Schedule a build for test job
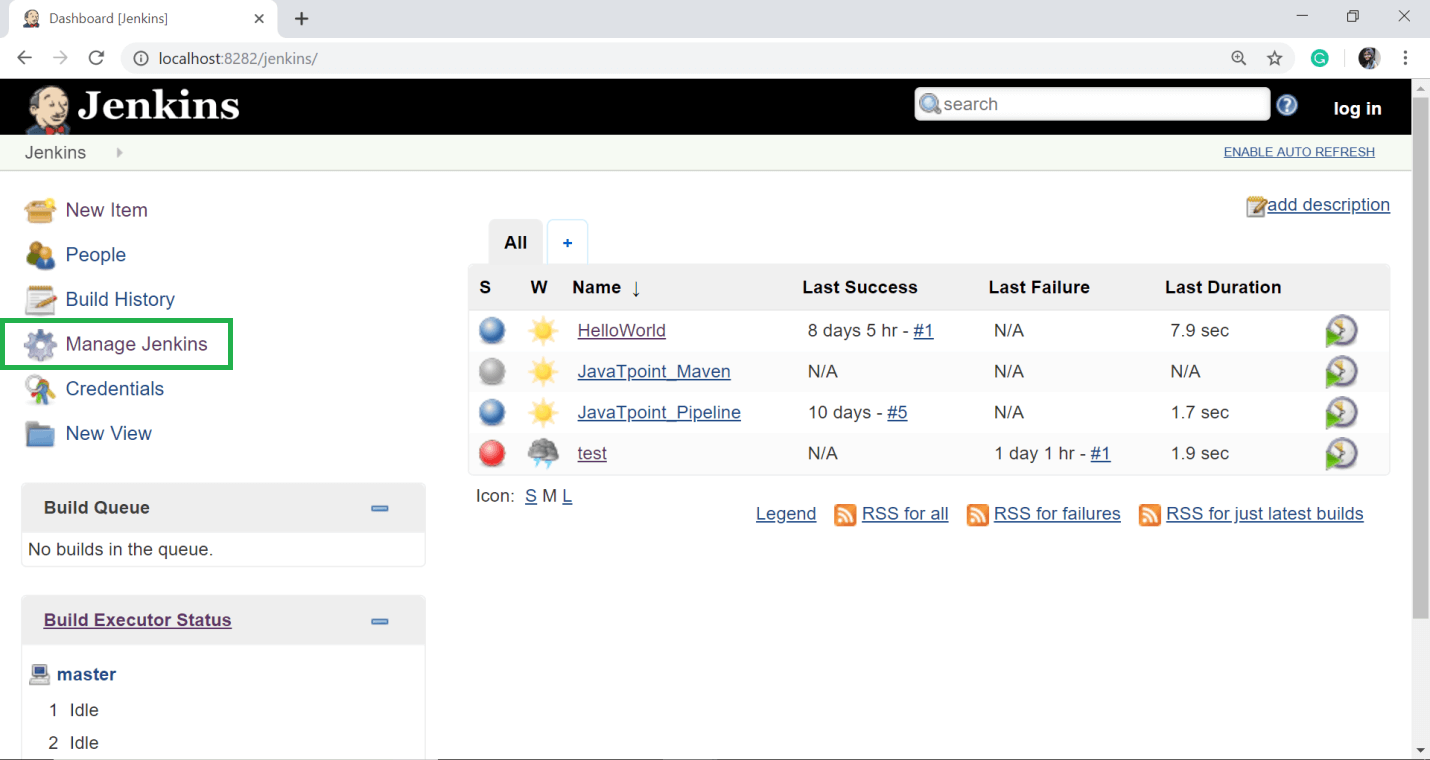The image size is (1430, 760). [1341, 454]
